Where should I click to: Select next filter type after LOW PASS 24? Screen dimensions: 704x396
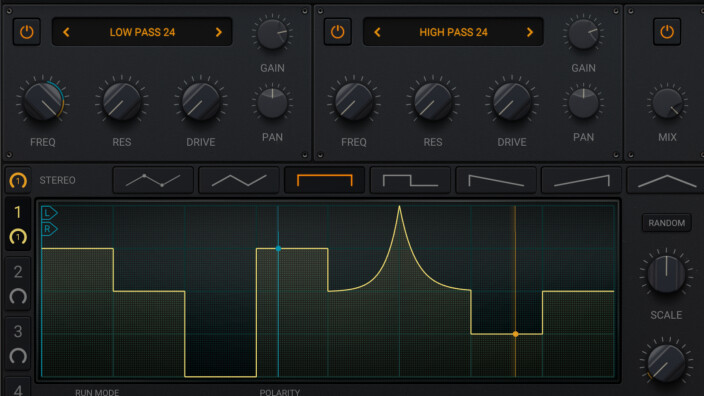pos(219,32)
